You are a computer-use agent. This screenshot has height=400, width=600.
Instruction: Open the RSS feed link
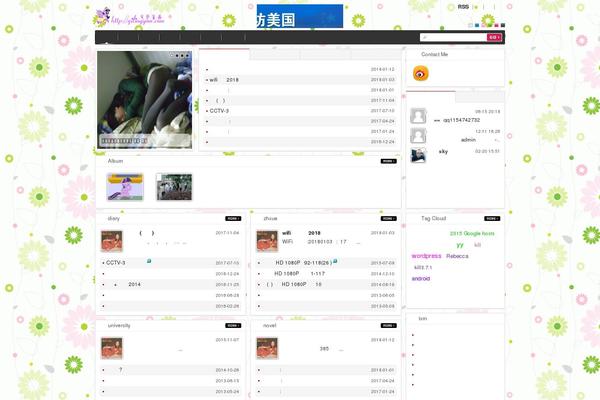463,7
